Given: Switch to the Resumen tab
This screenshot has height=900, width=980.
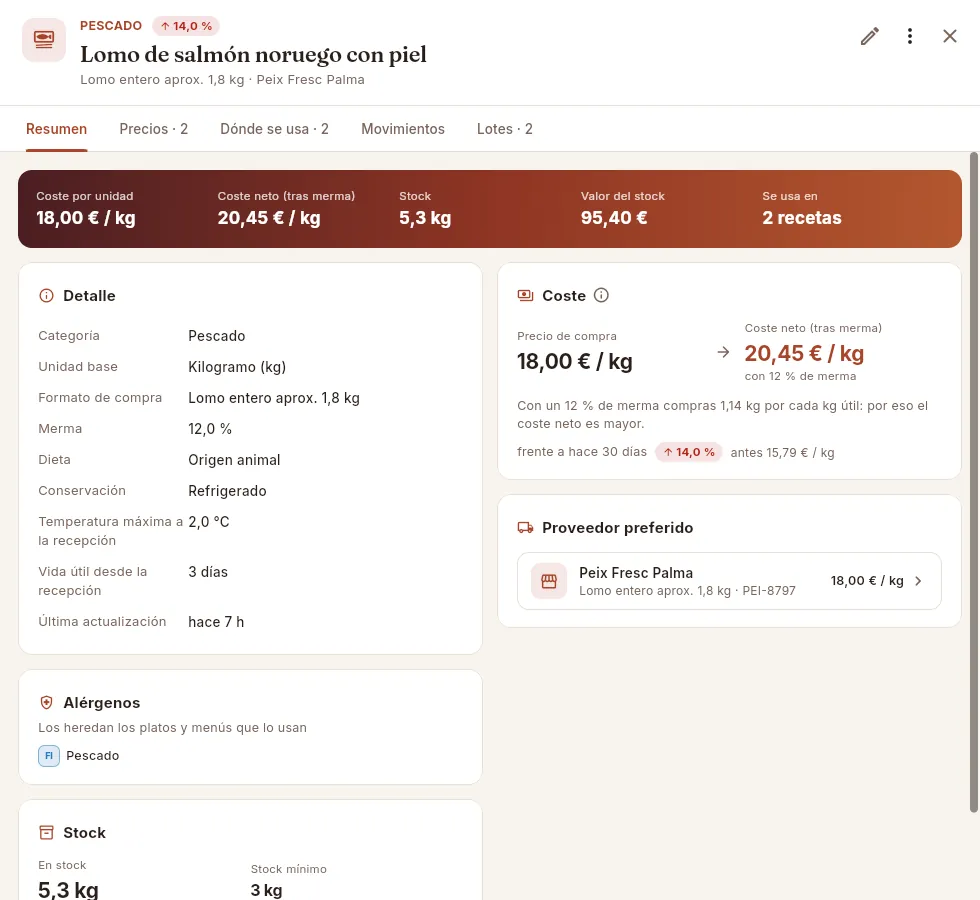Looking at the screenshot, I should pos(56,129).
